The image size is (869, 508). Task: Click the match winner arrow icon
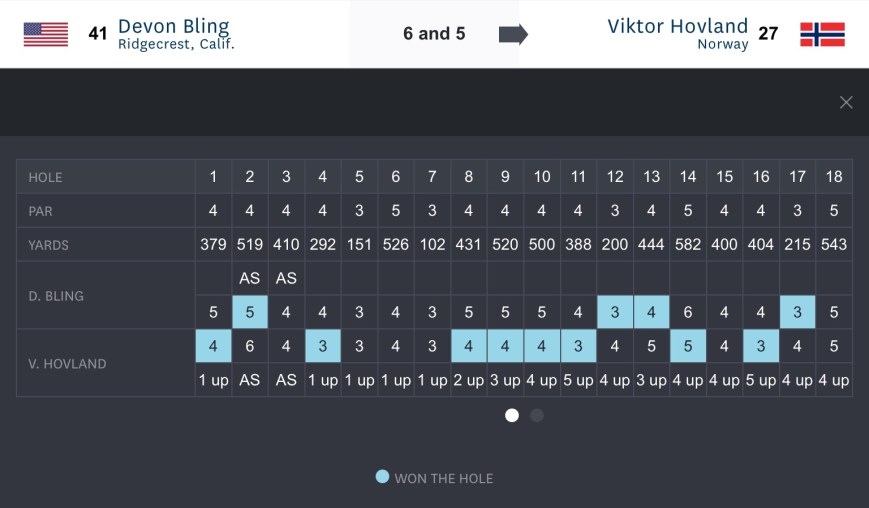coord(513,34)
